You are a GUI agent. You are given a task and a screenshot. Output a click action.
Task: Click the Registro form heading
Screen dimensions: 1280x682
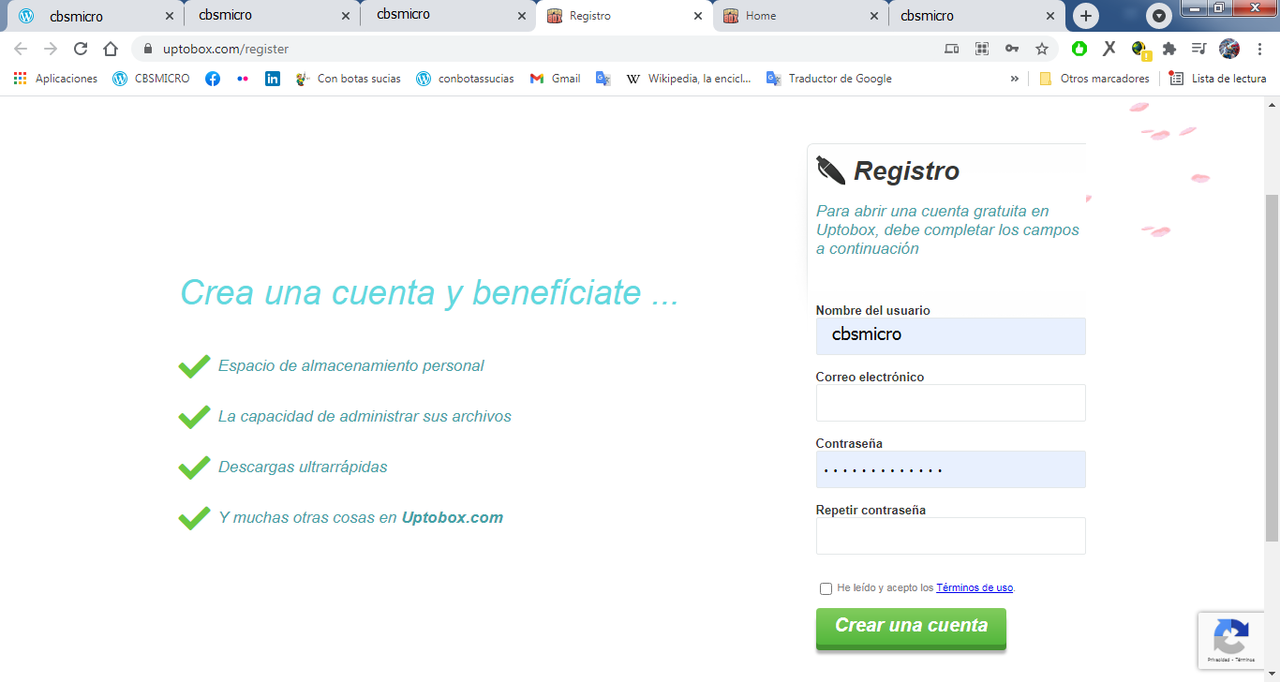click(906, 171)
